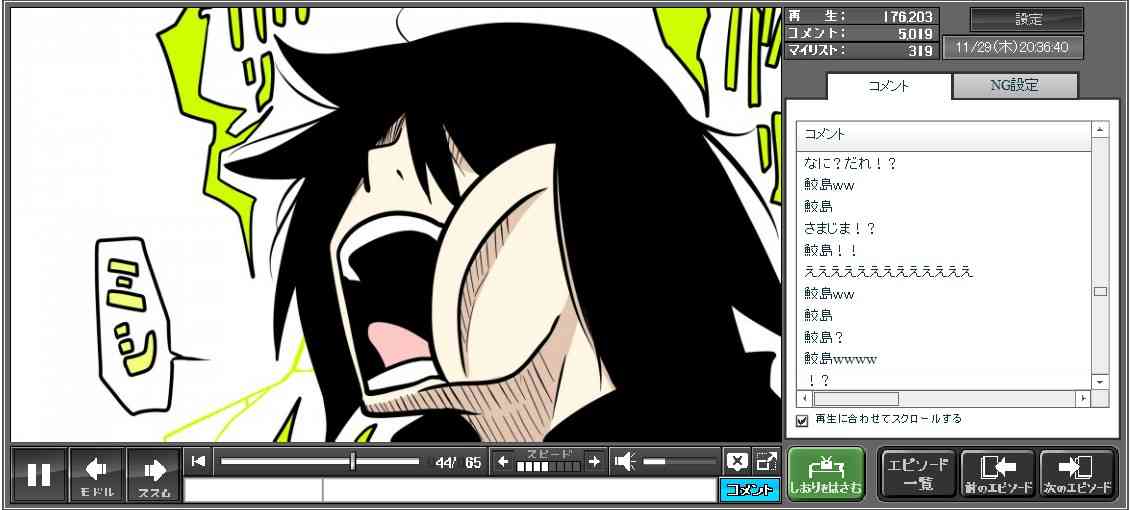Open the エピソード一覧 episode list
Screen dimensions: 1131x510
tap(918, 474)
